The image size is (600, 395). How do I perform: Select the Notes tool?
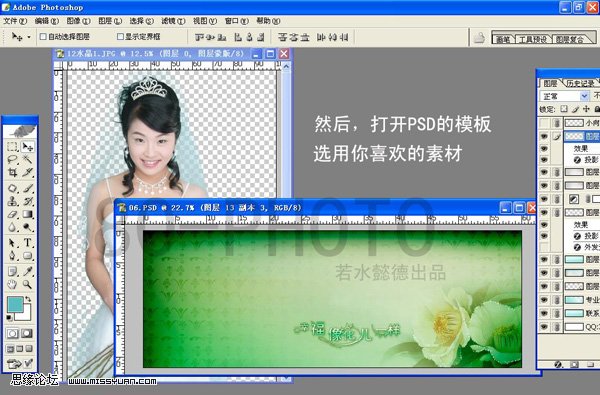point(12,271)
